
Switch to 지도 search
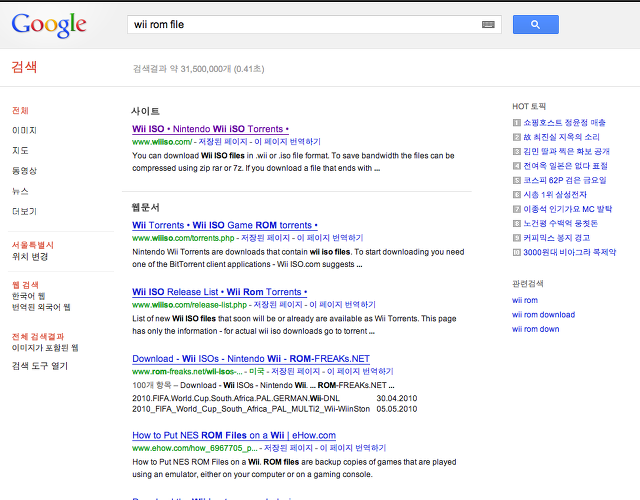coord(20,151)
